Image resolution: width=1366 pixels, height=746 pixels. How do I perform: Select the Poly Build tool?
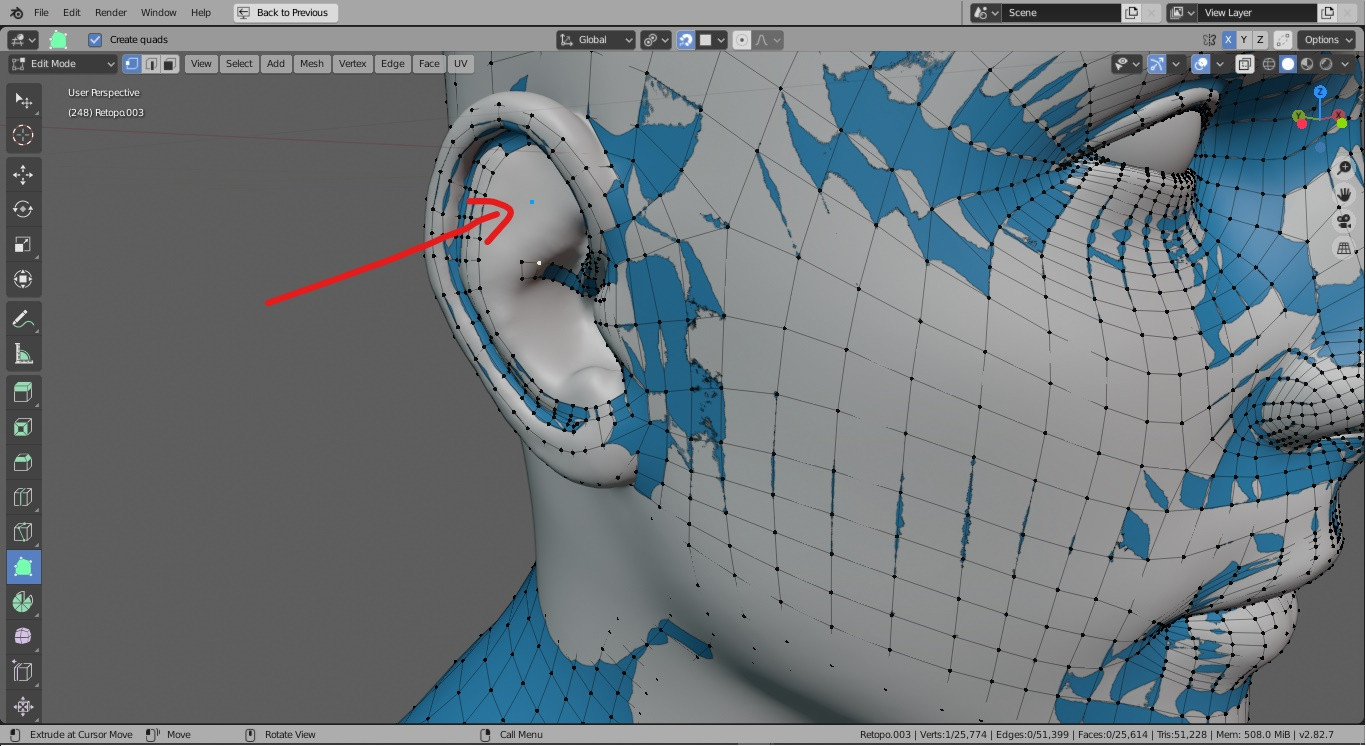click(24, 567)
